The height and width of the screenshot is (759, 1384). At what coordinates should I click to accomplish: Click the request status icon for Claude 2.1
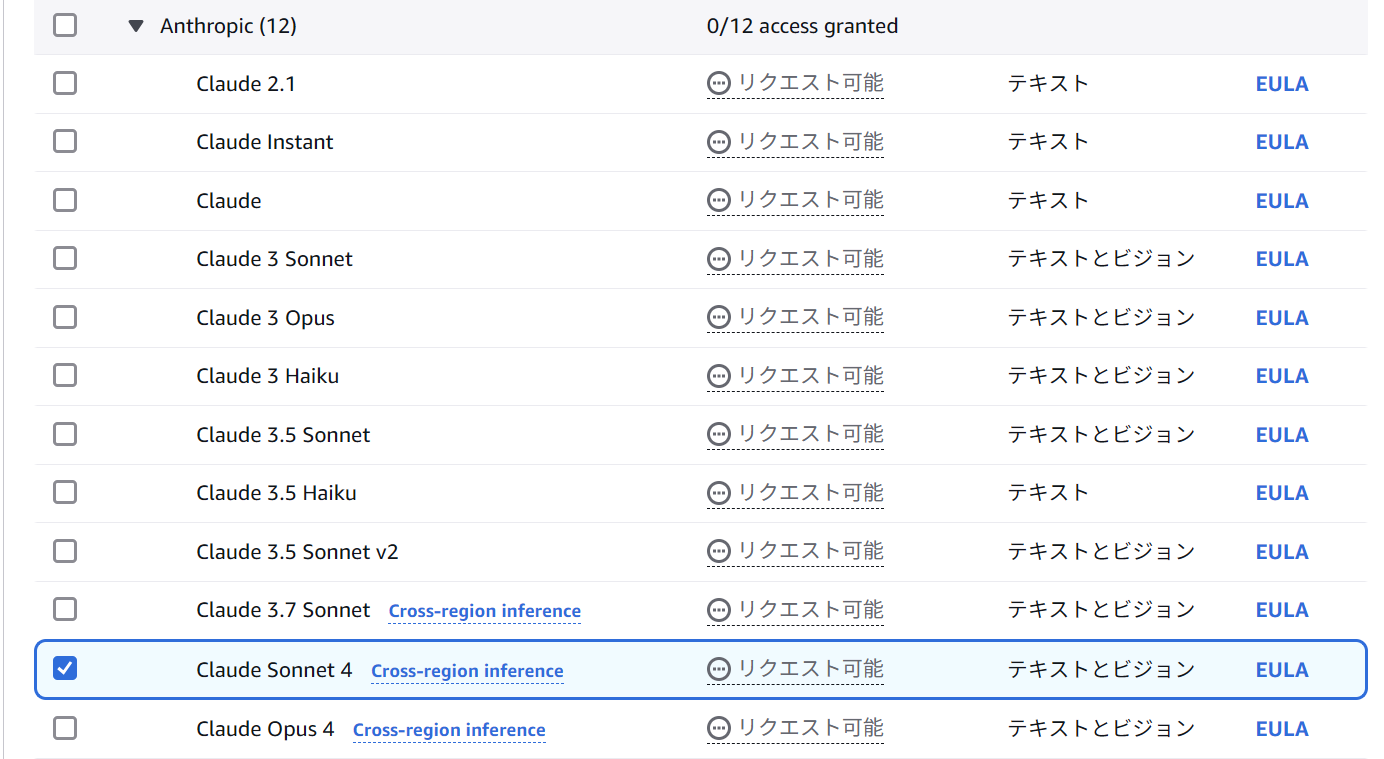[x=719, y=84]
